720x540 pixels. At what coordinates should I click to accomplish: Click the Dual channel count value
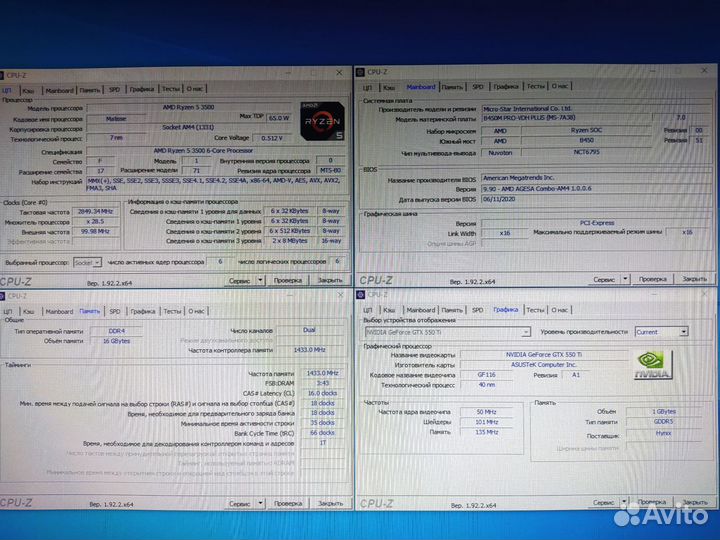[x=309, y=330]
